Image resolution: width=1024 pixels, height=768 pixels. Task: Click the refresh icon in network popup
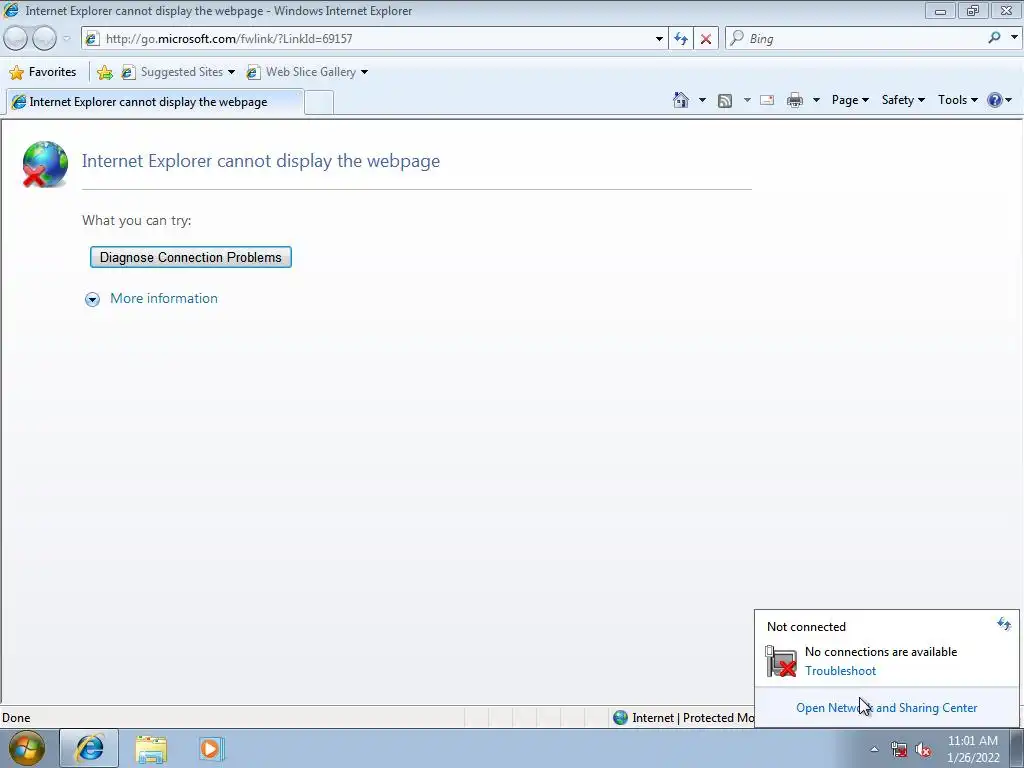coord(1004,624)
